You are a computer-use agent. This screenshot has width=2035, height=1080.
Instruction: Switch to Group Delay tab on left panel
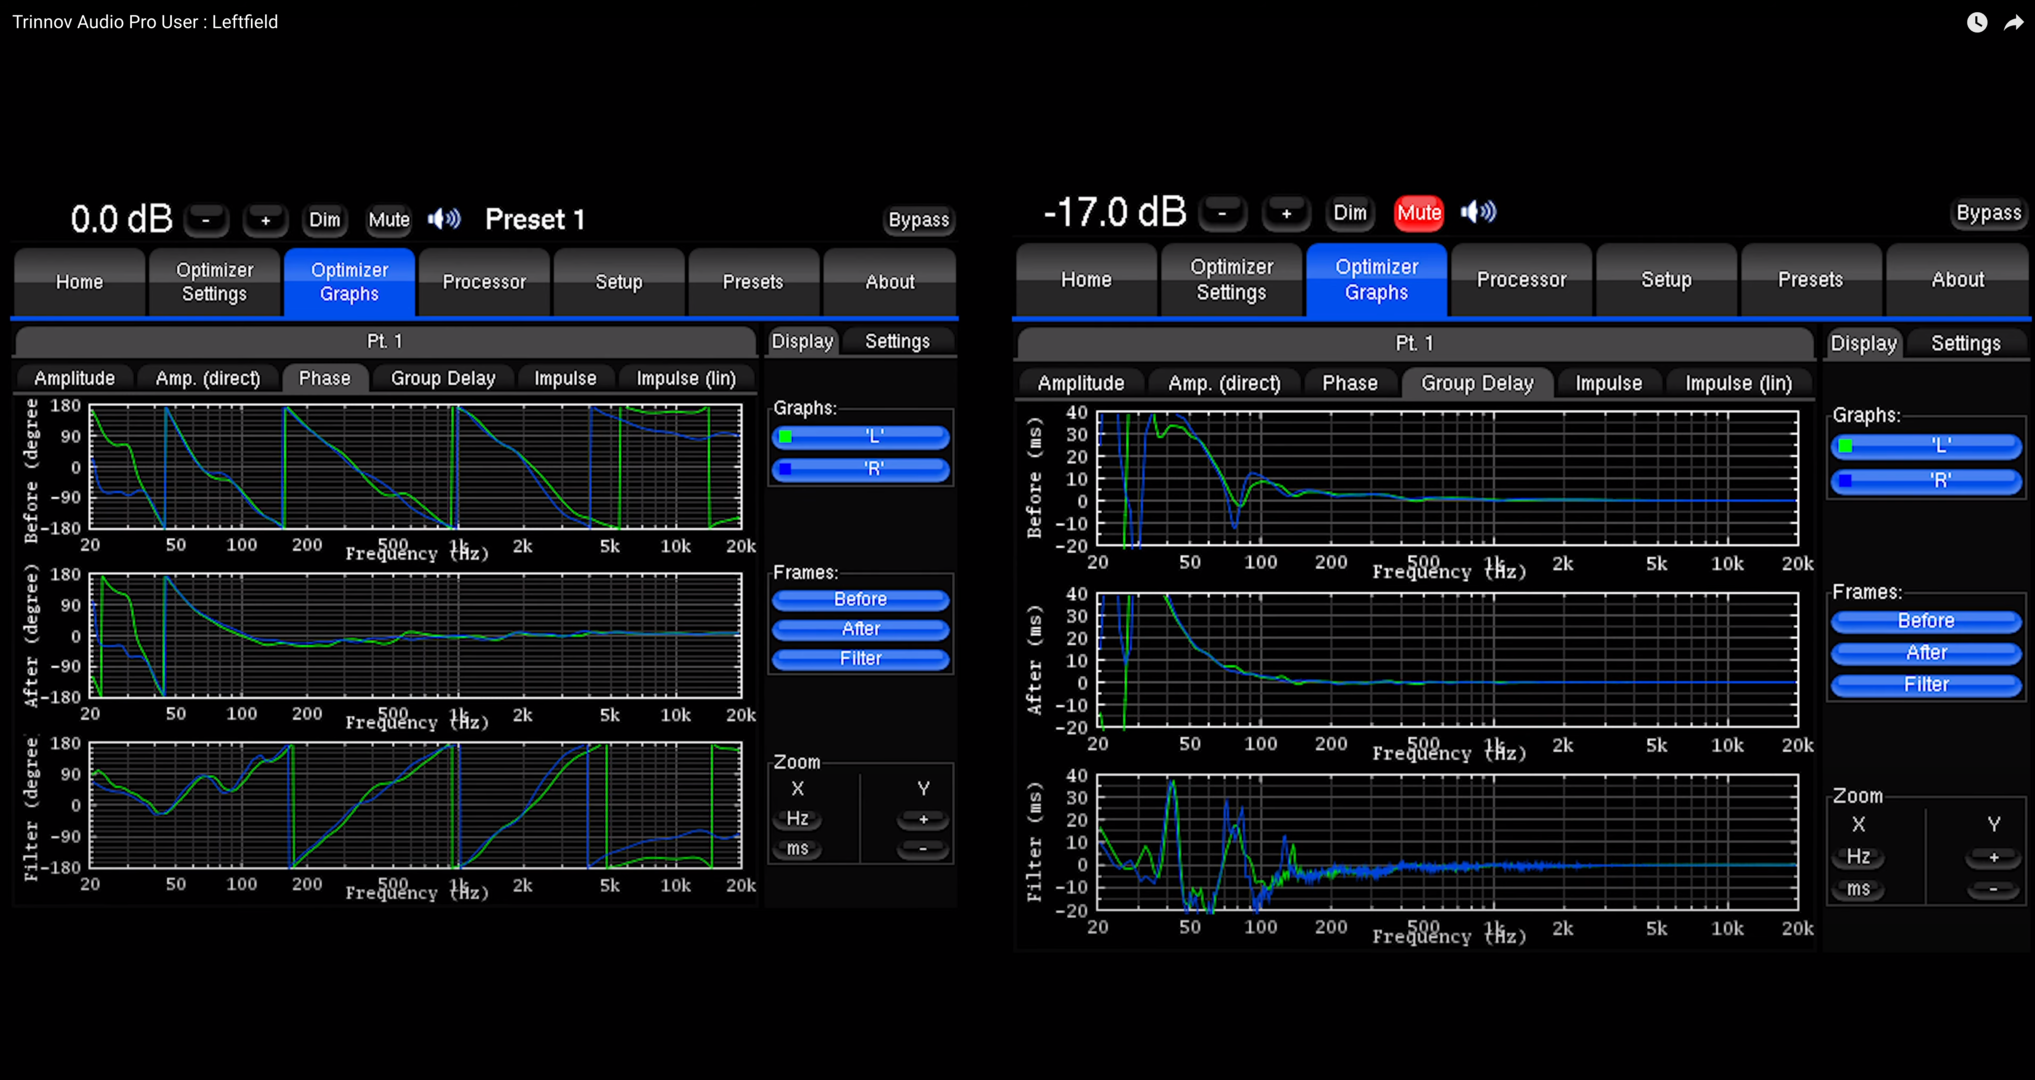click(x=442, y=378)
